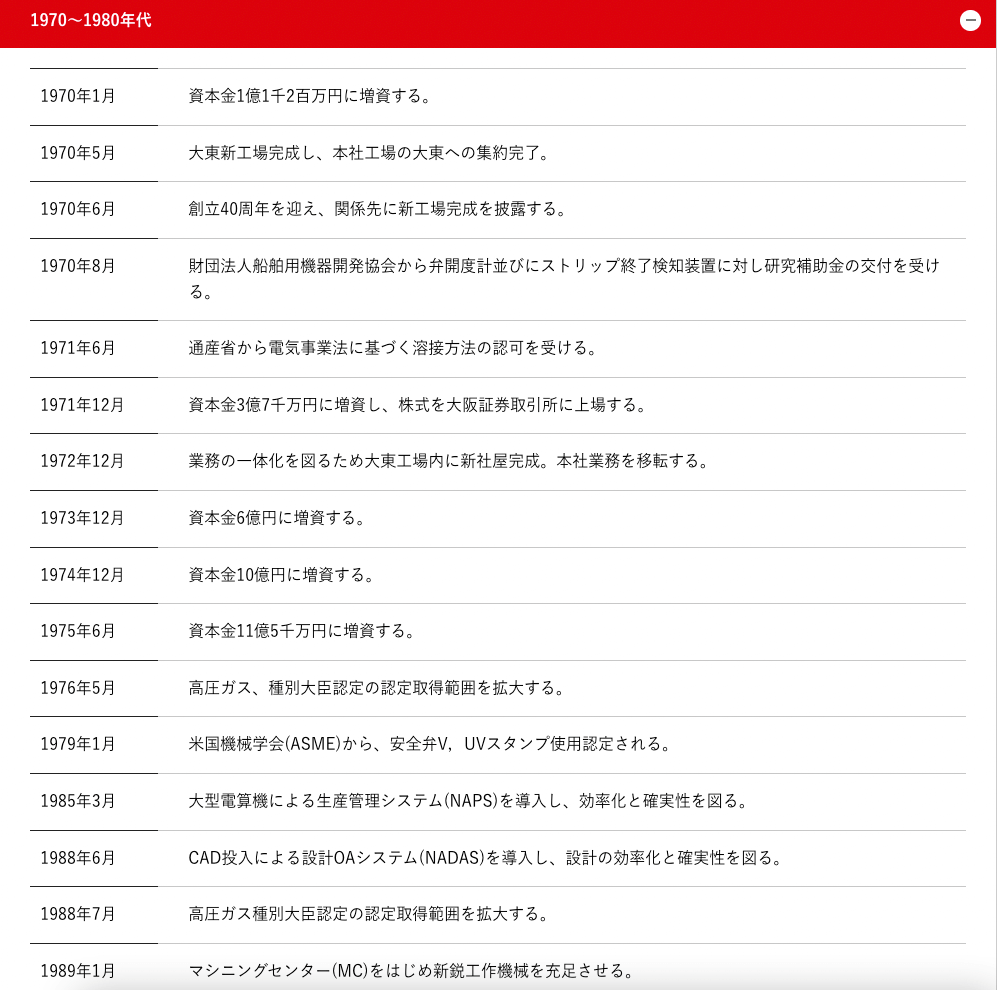Select the 1989年1月 date cell
997x990 pixels.
tap(78, 970)
